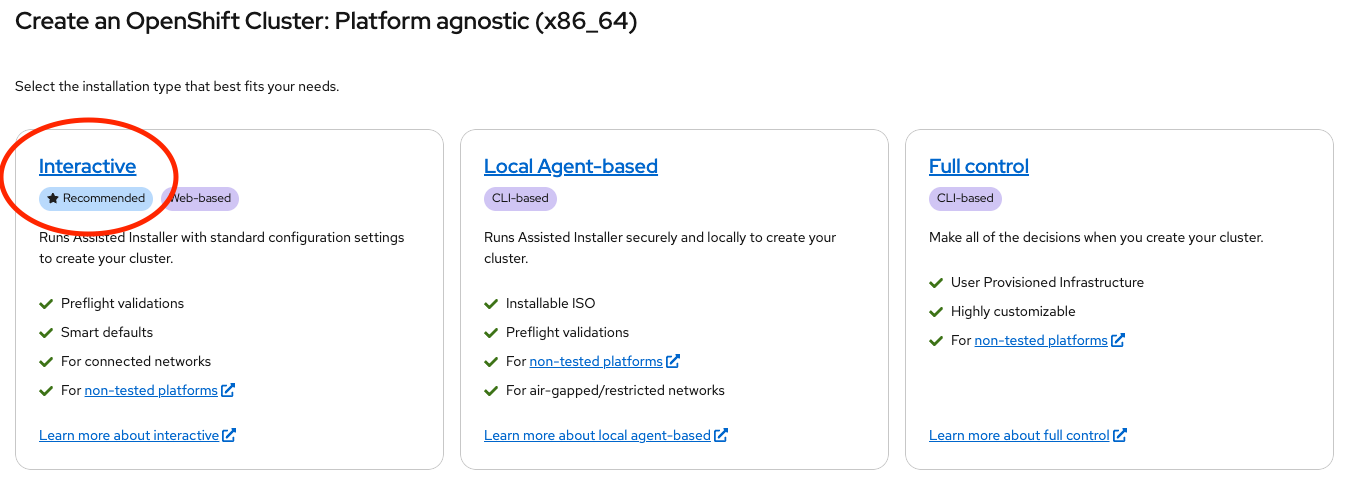Click the CLI-based badge under Full control
Image resolution: width=1350 pixels, height=484 pixels.
point(965,198)
